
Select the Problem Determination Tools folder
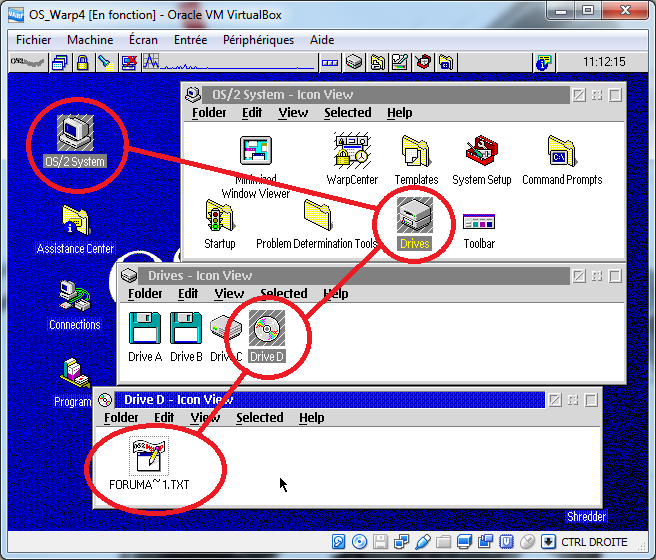click(x=317, y=224)
